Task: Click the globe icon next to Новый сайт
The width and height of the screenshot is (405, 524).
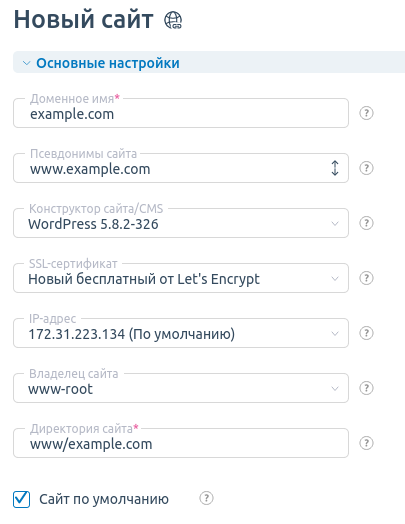Action: coord(173,20)
